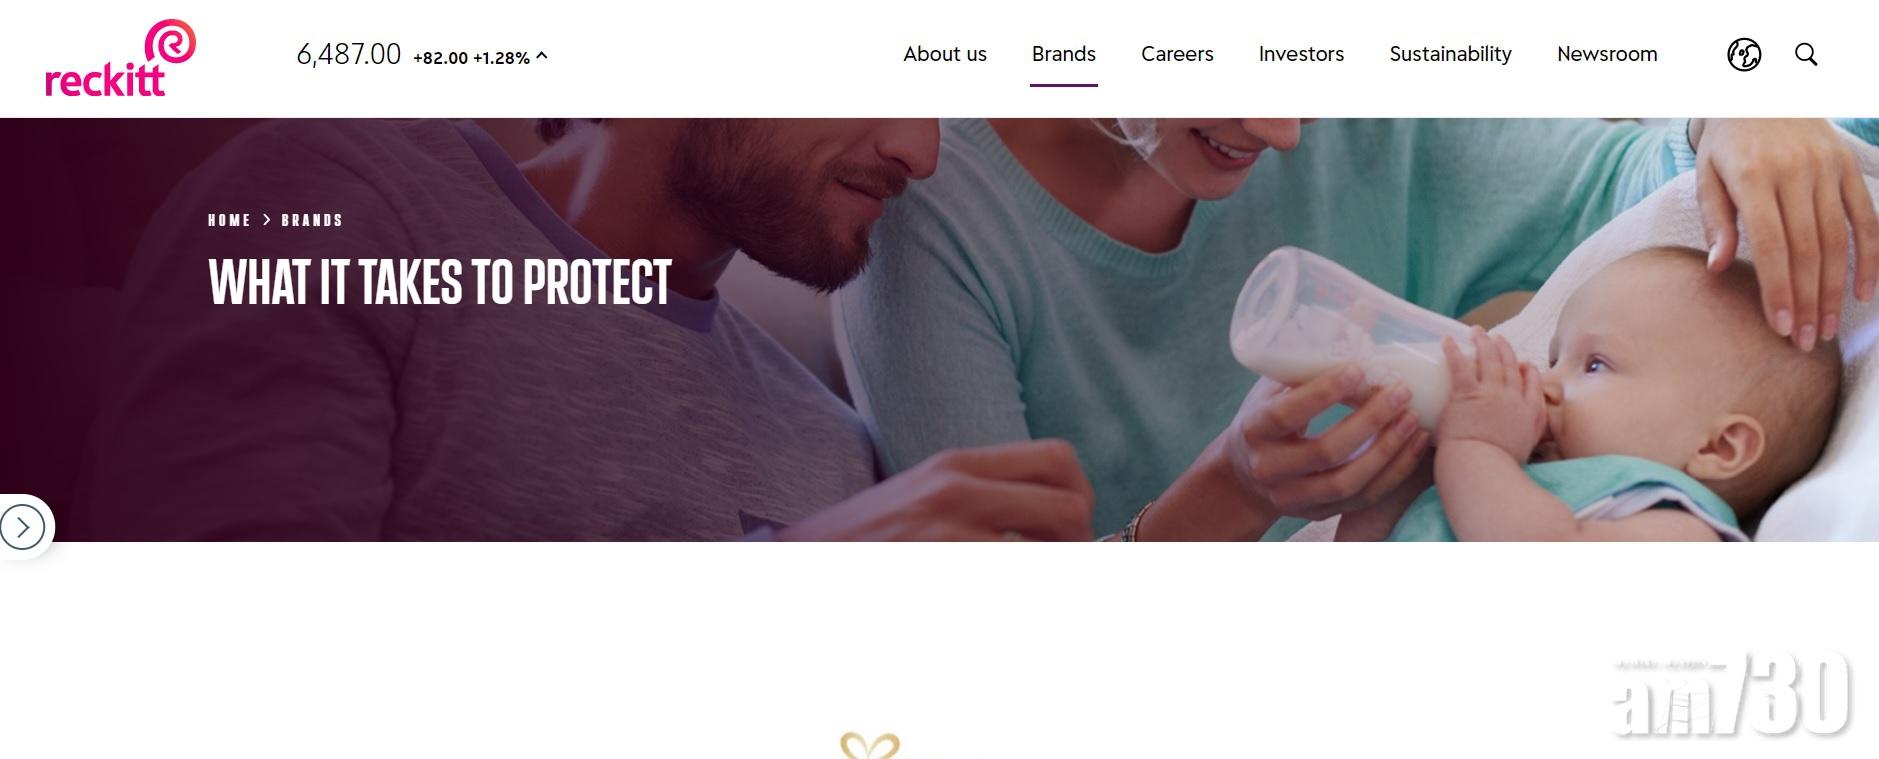The width and height of the screenshot is (1879, 759).
Task: Select the Brands menu item
Action: click(1064, 54)
